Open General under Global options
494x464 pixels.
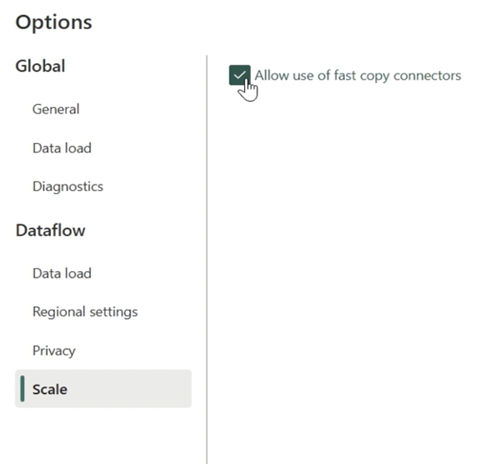tap(56, 109)
